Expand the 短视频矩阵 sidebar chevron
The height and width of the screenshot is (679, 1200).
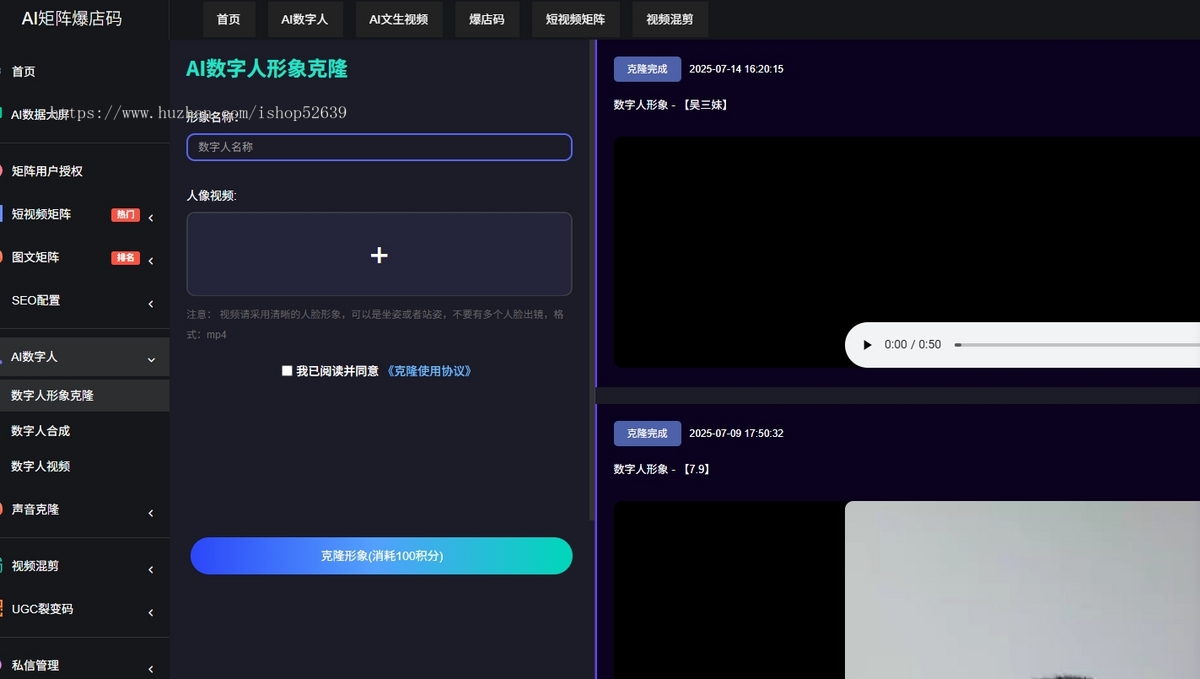[151, 217]
